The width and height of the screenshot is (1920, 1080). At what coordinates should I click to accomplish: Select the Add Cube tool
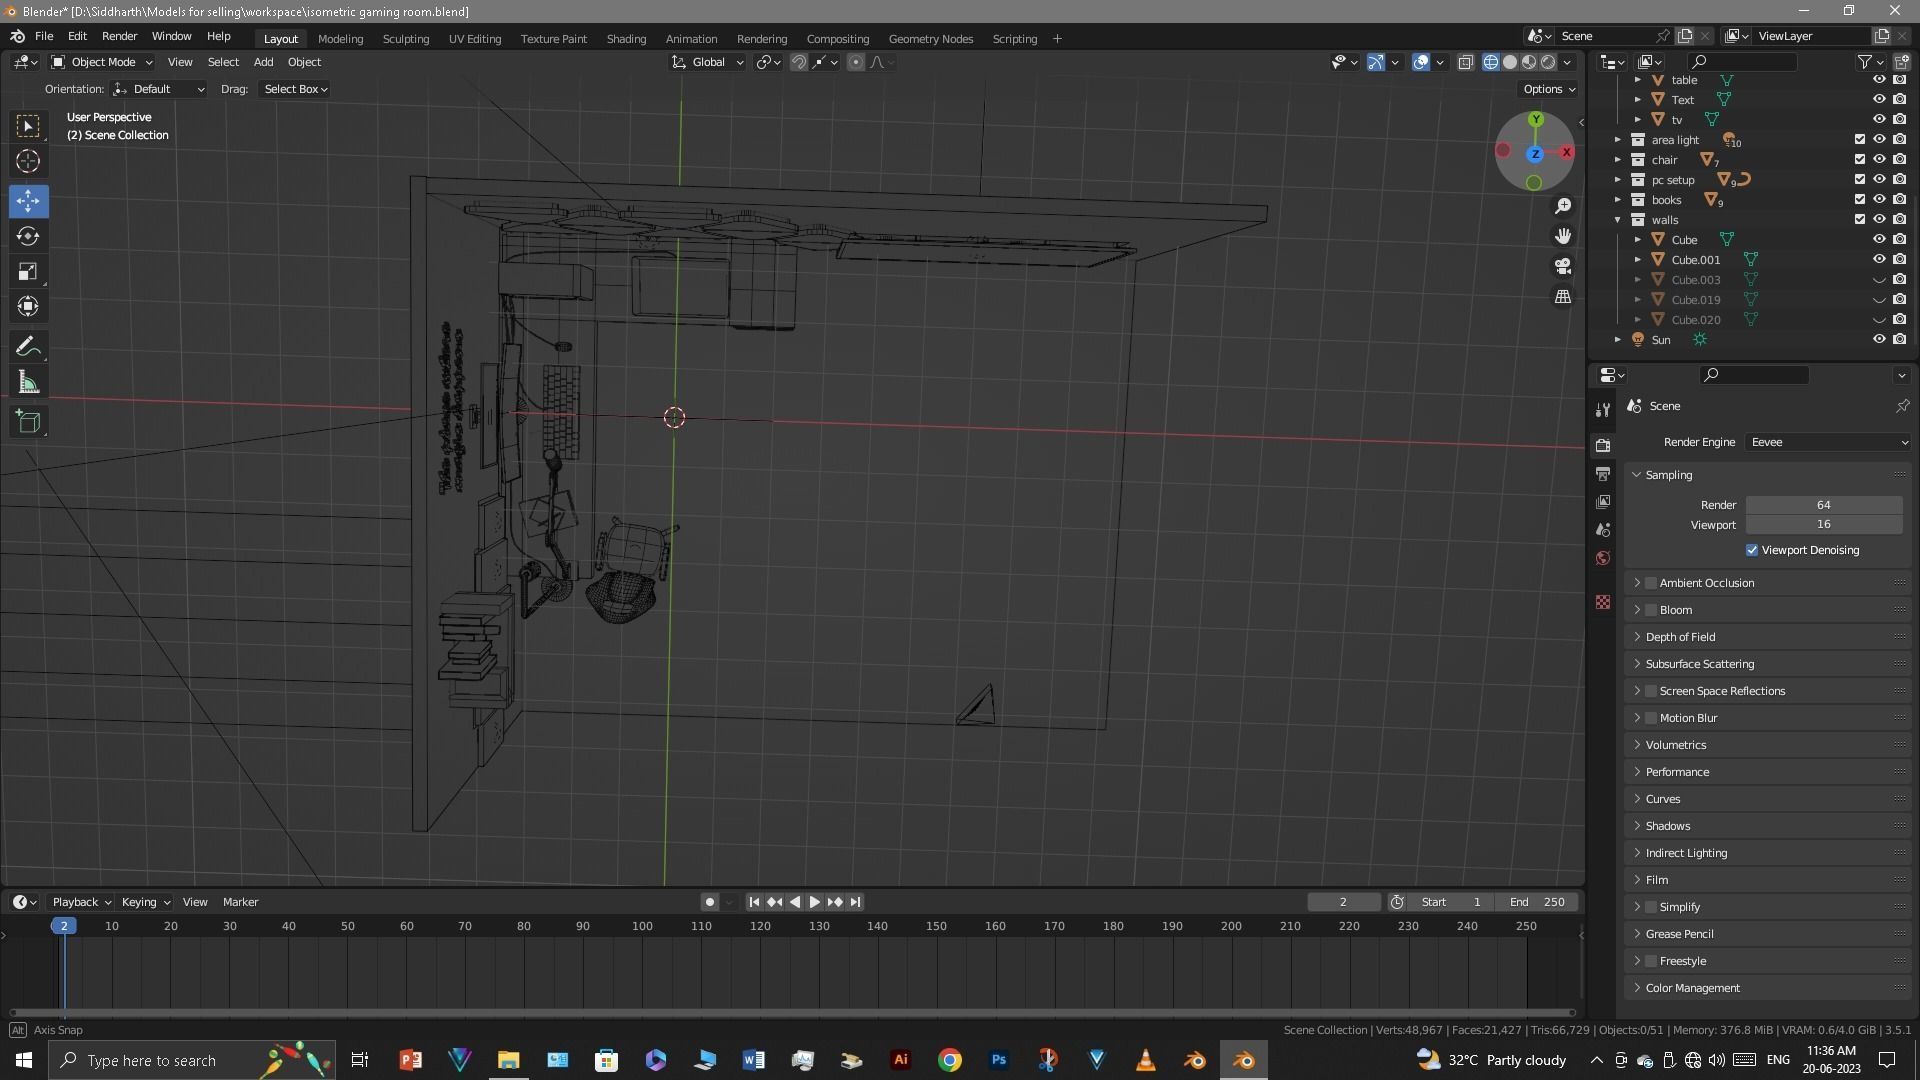point(28,422)
